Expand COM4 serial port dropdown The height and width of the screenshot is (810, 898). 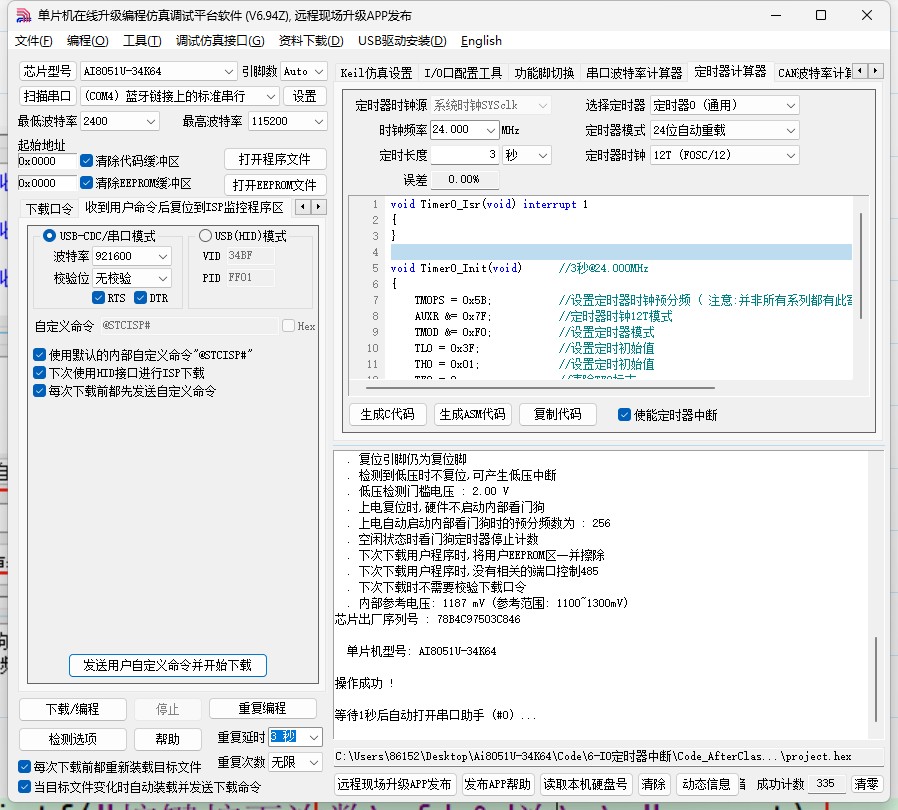click(x=271, y=96)
